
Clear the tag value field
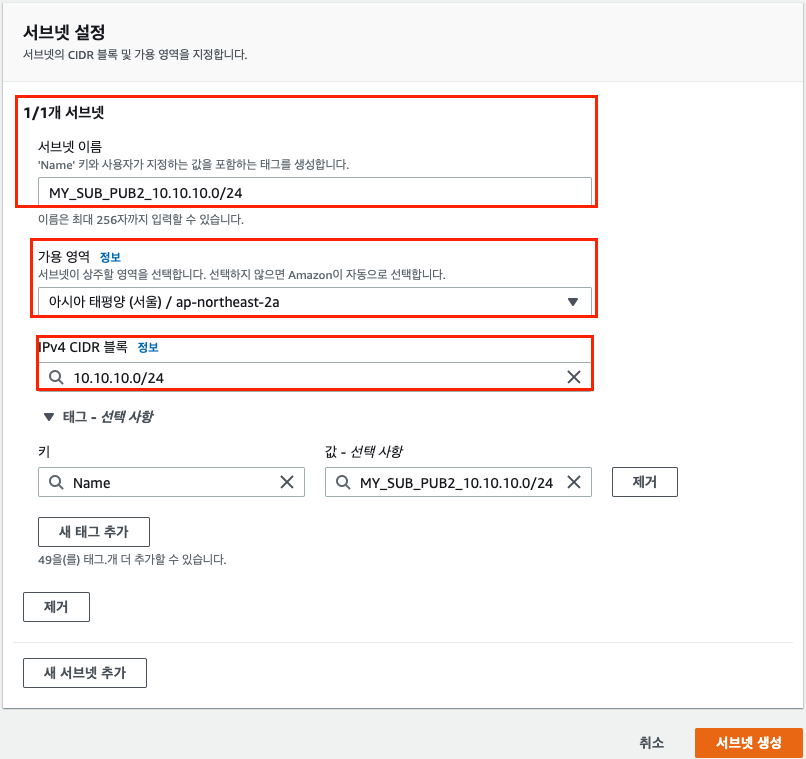point(574,482)
